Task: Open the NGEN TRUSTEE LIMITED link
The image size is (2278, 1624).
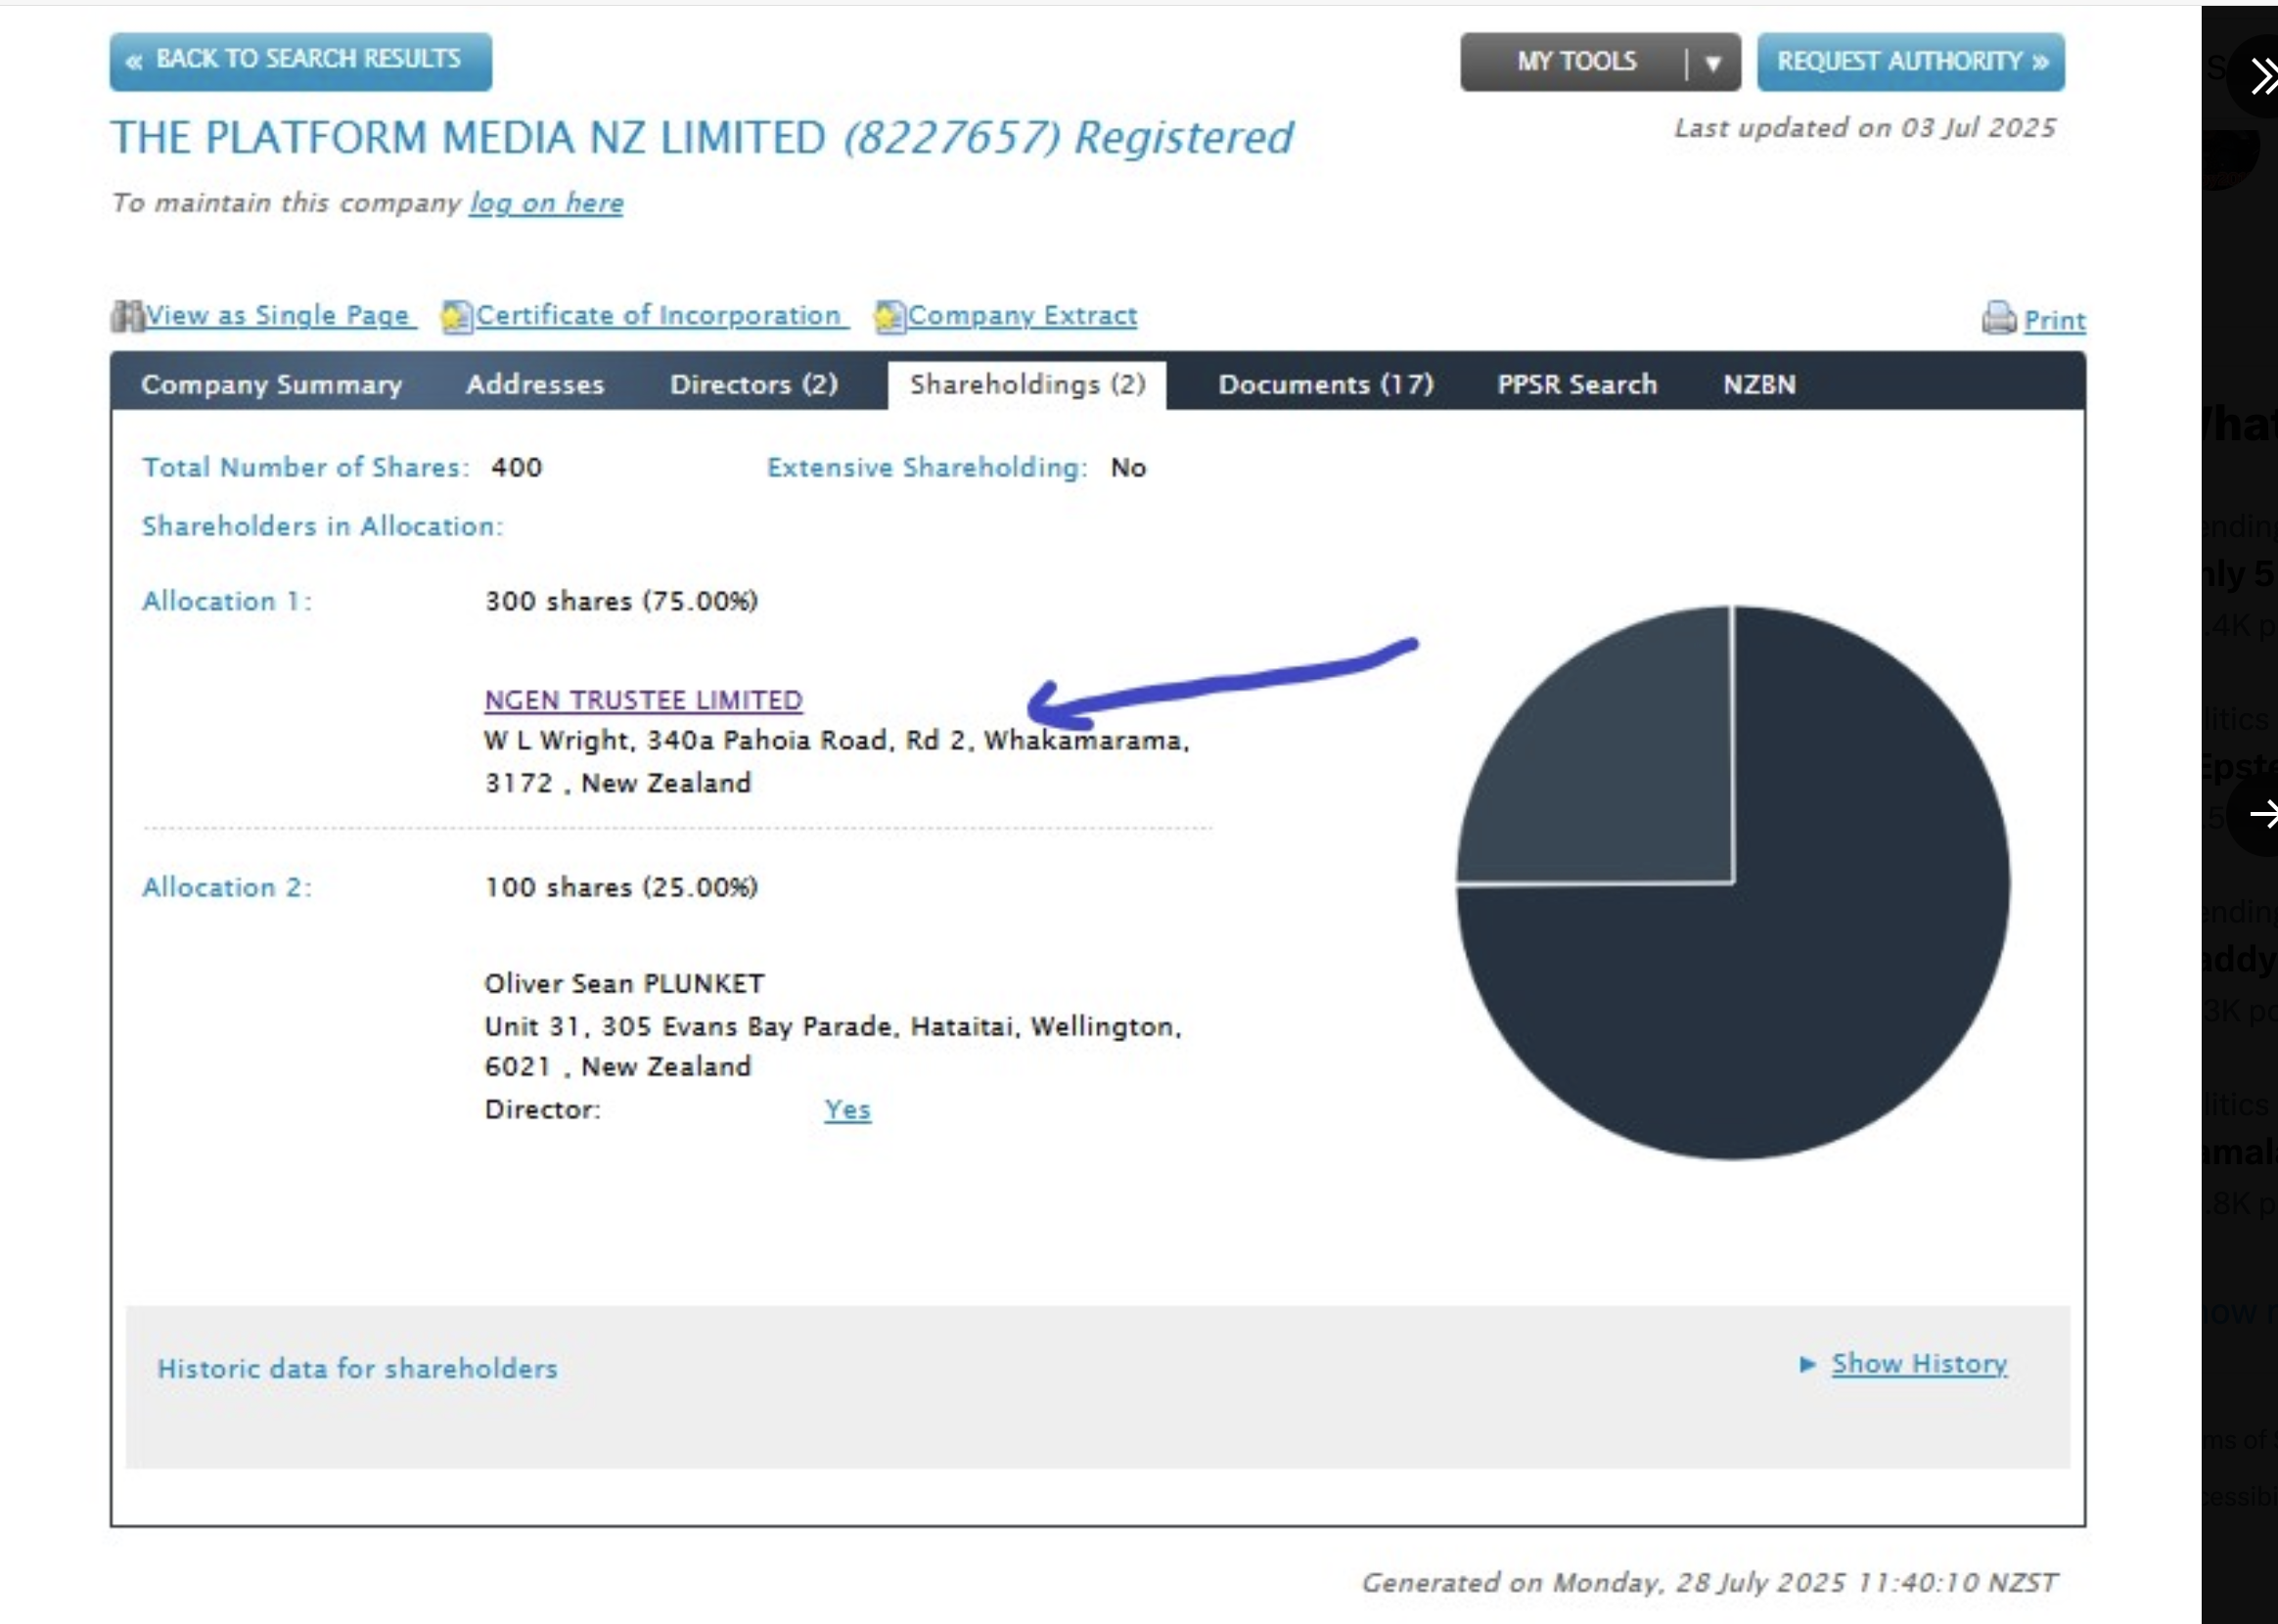Action: point(643,700)
